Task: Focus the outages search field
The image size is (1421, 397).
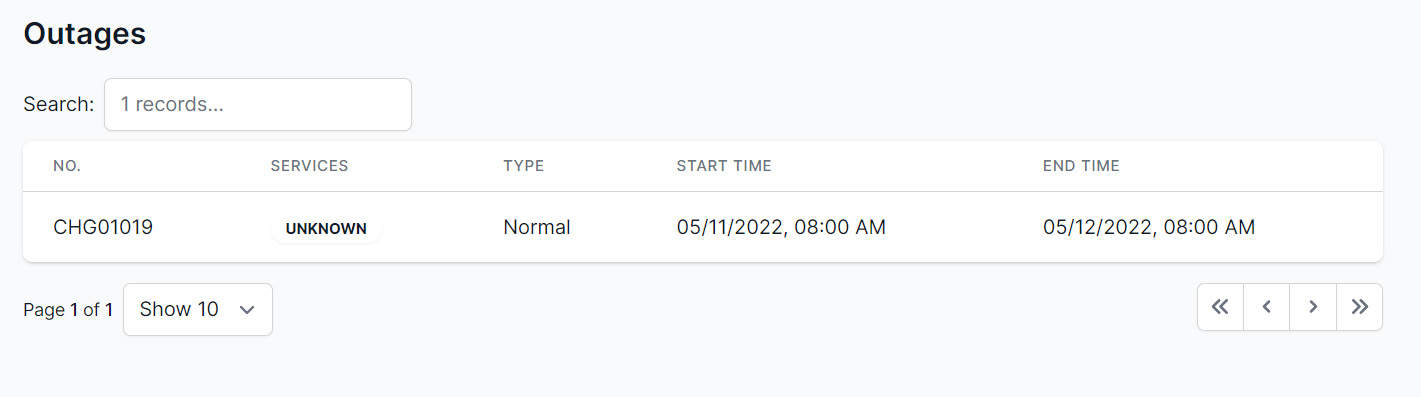Action: pyautogui.click(x=258, y=104)
